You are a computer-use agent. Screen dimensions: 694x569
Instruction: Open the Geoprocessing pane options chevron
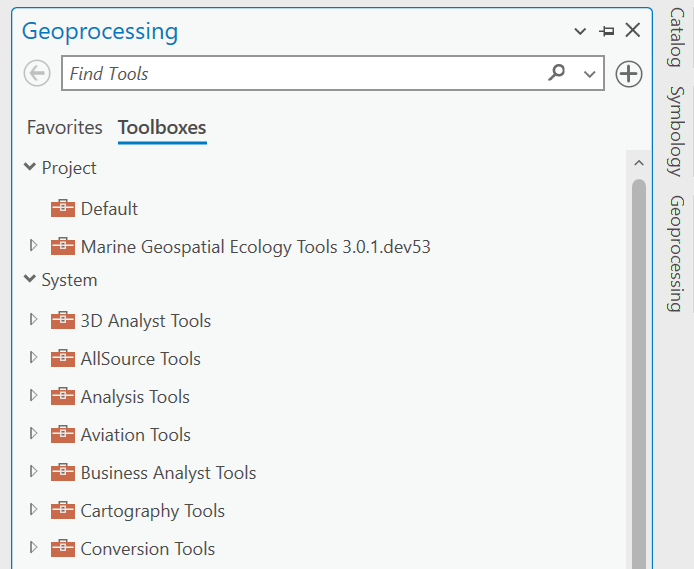tap(580, 31)
